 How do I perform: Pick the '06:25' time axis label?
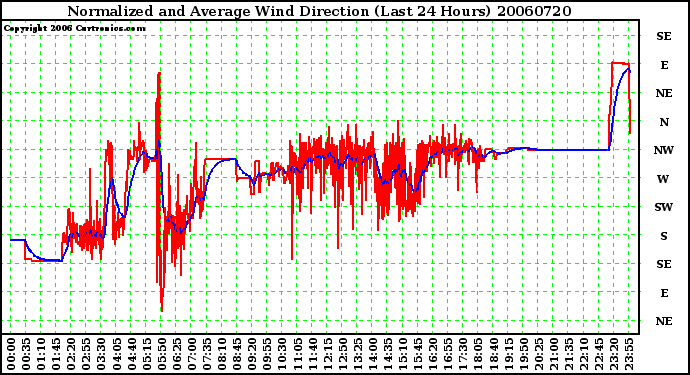point(176,354)
